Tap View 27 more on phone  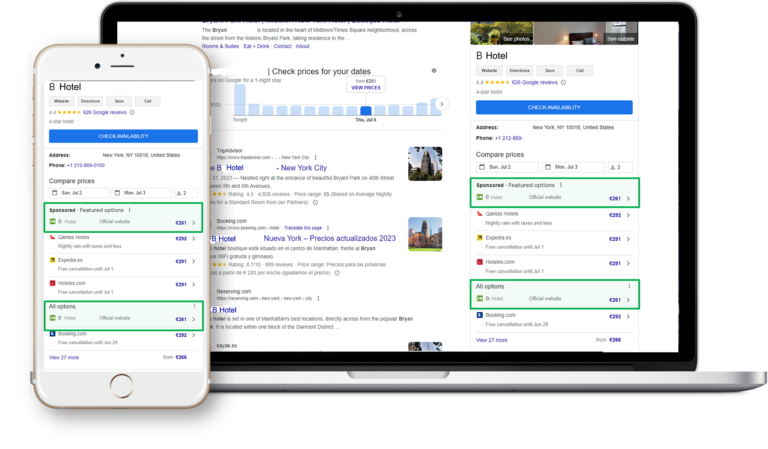point(64,357)
